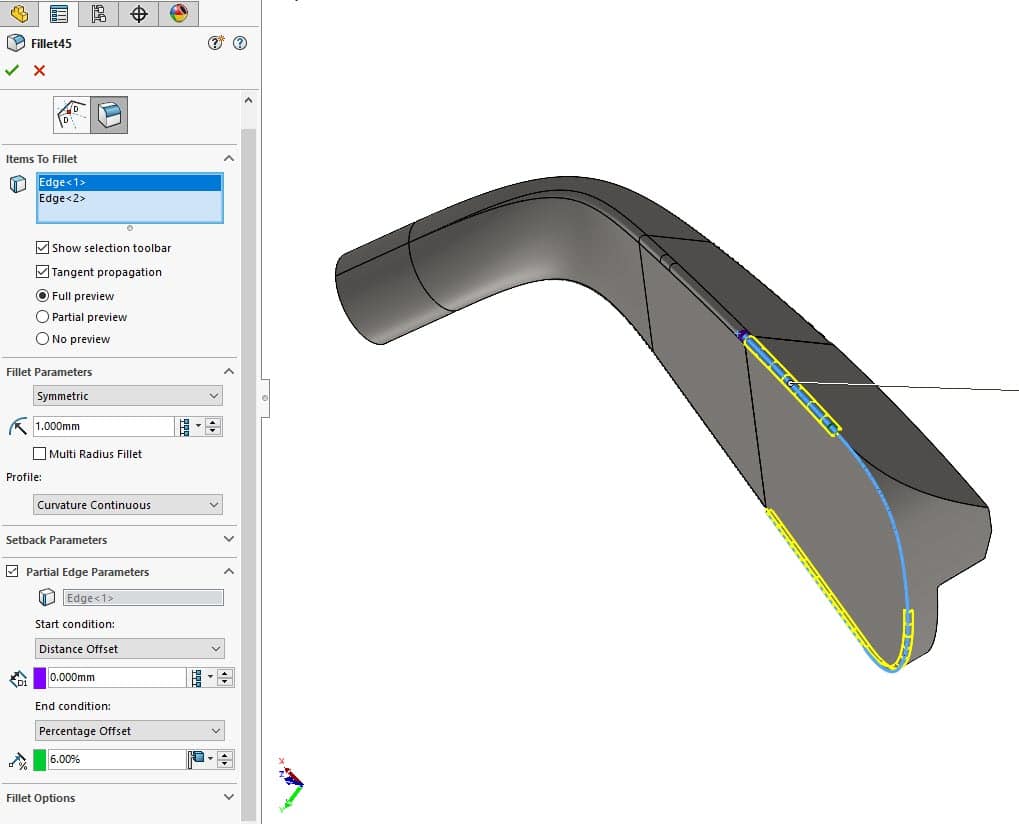Open the Symmetric fillet method dropdown
Image resolution: width=1019 pixels, height=824 pixels.
[x=127, y=396]
